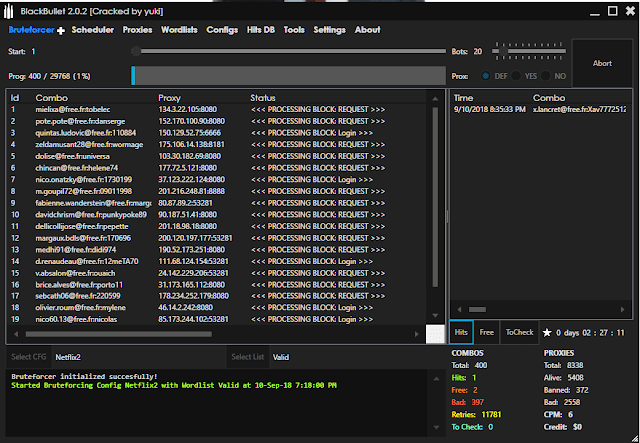Open the Configs tab
The image size is (640, 443).
[222, 30]
